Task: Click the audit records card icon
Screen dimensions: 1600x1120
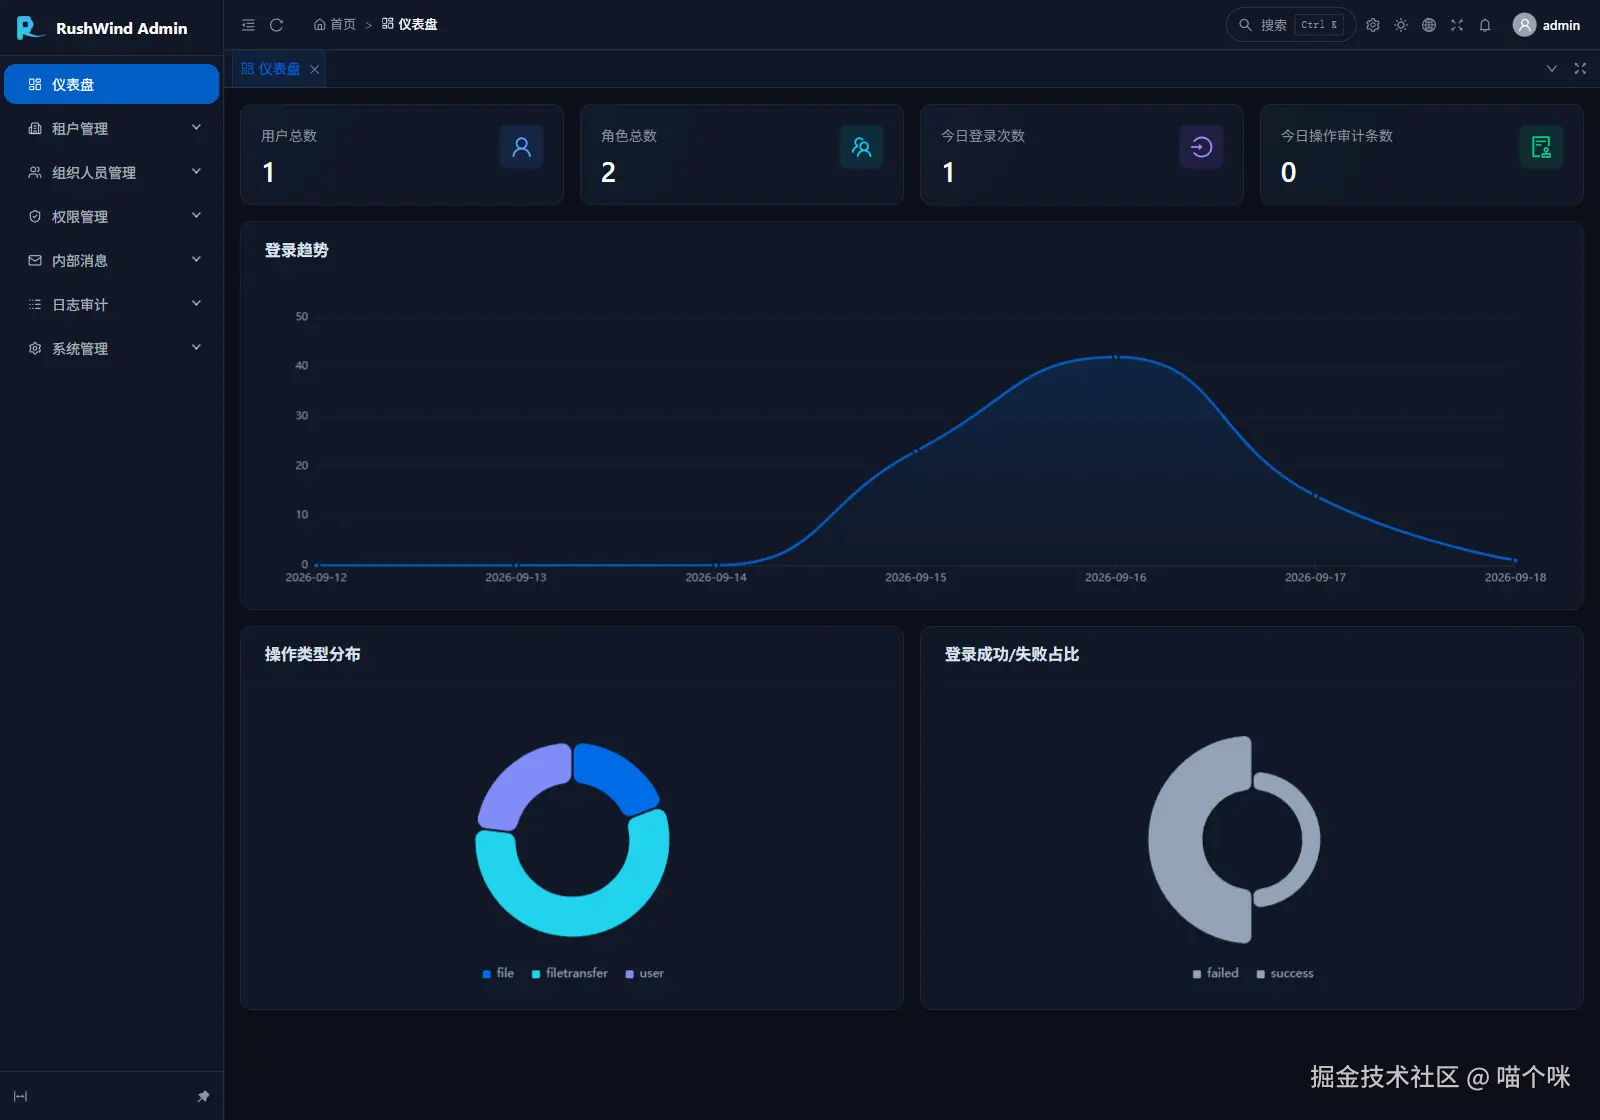Action: 1541,147
